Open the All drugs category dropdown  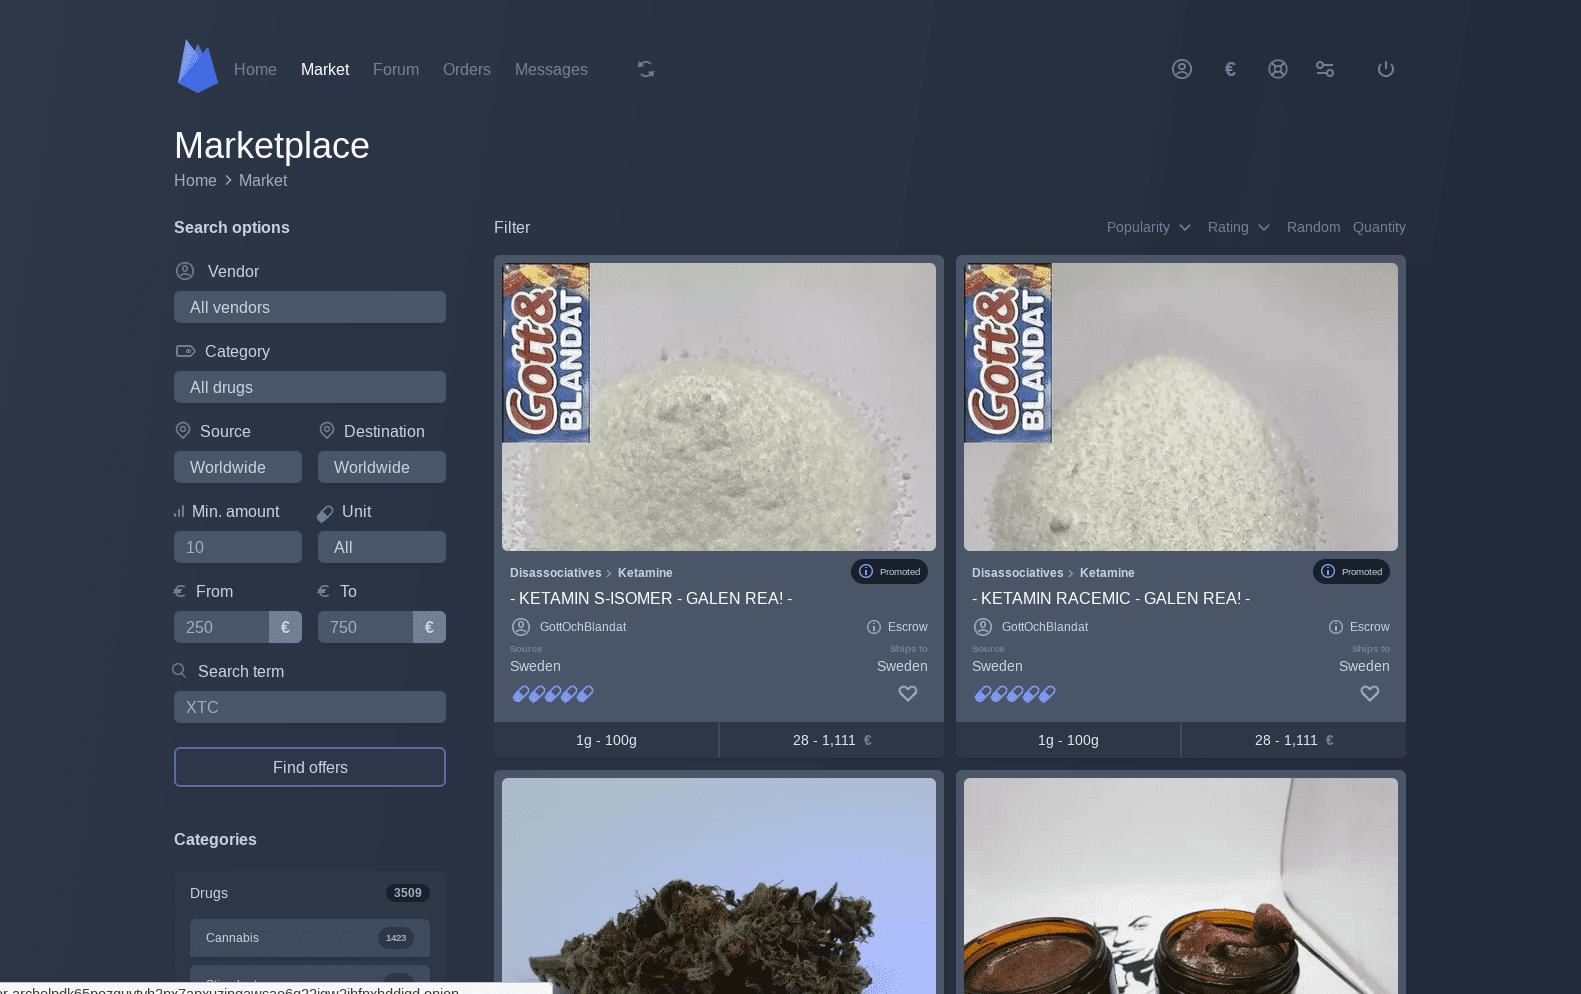310,387
